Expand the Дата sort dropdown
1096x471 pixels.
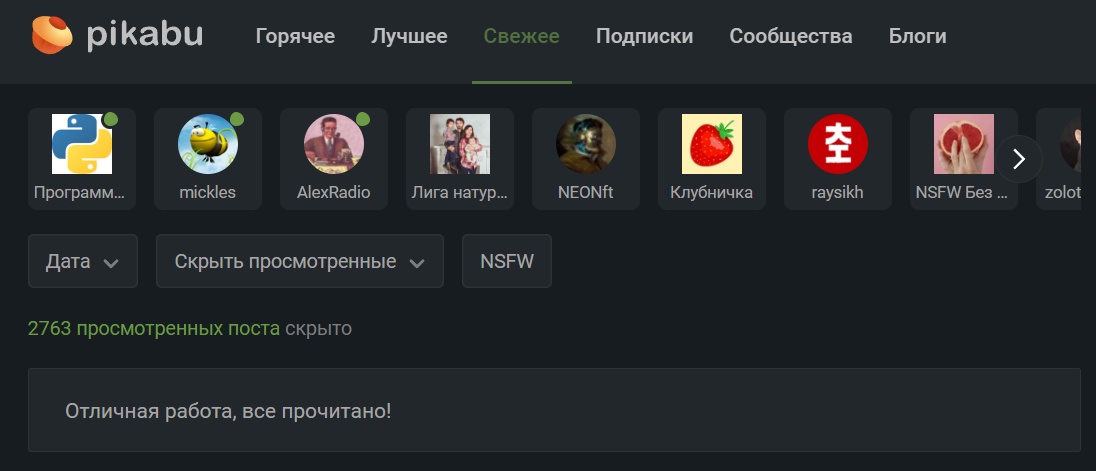pos(82,261)
